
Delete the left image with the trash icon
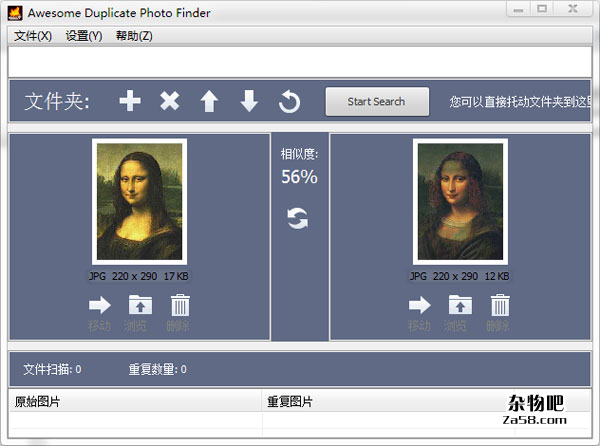click(x=180, y=305)
